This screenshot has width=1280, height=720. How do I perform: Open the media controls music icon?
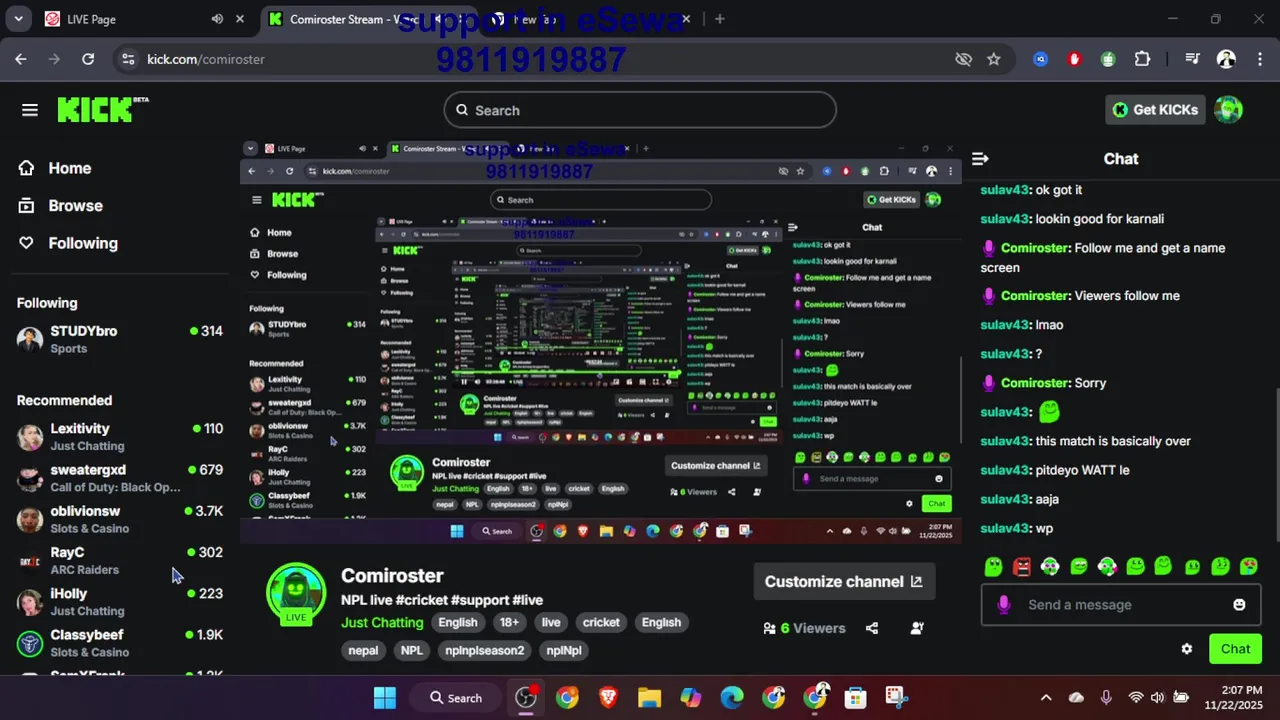[1192, 59]
